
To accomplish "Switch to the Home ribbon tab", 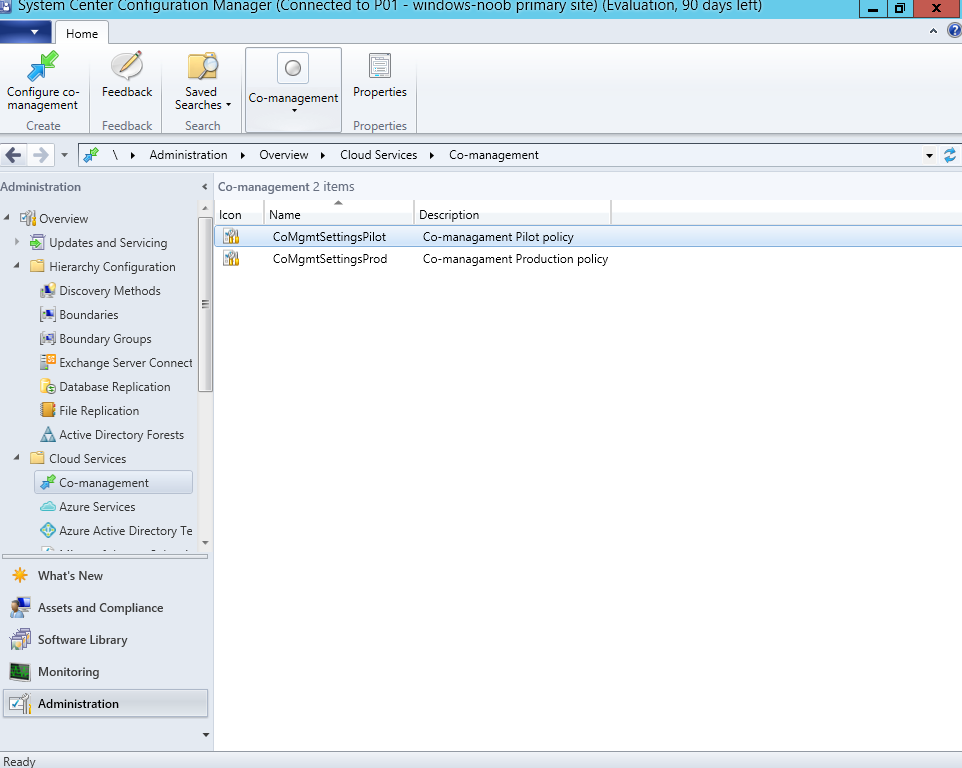I will pos(82,33).
